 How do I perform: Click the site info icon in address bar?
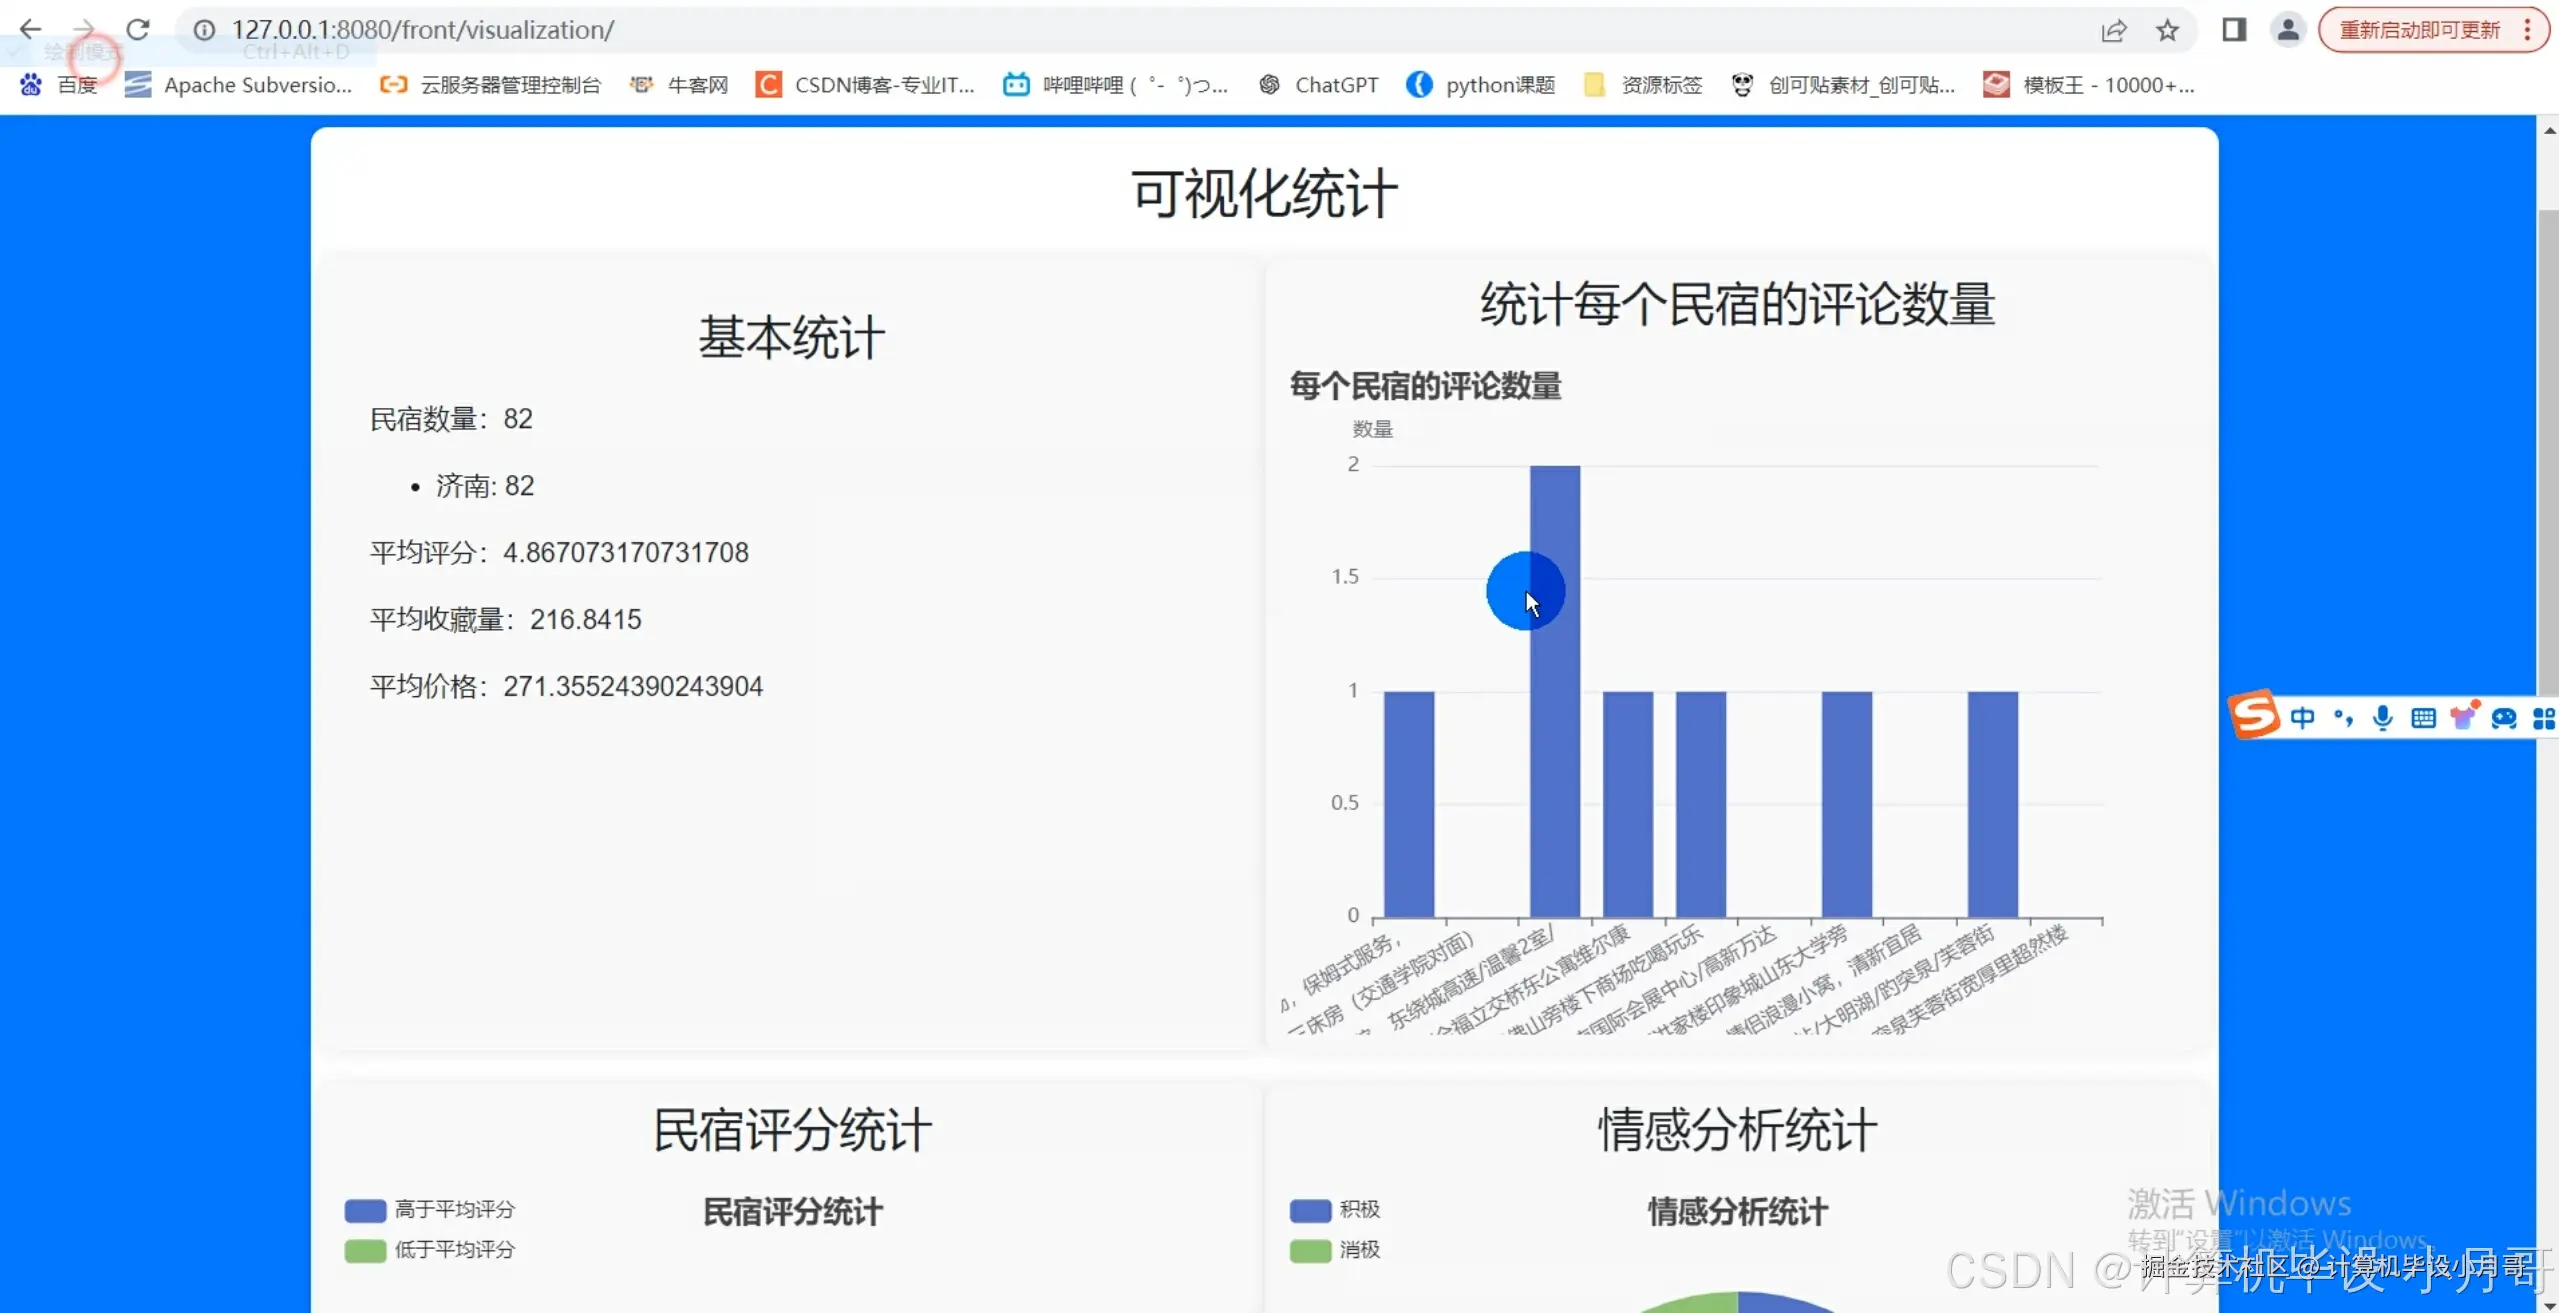(x=204, y=30)
